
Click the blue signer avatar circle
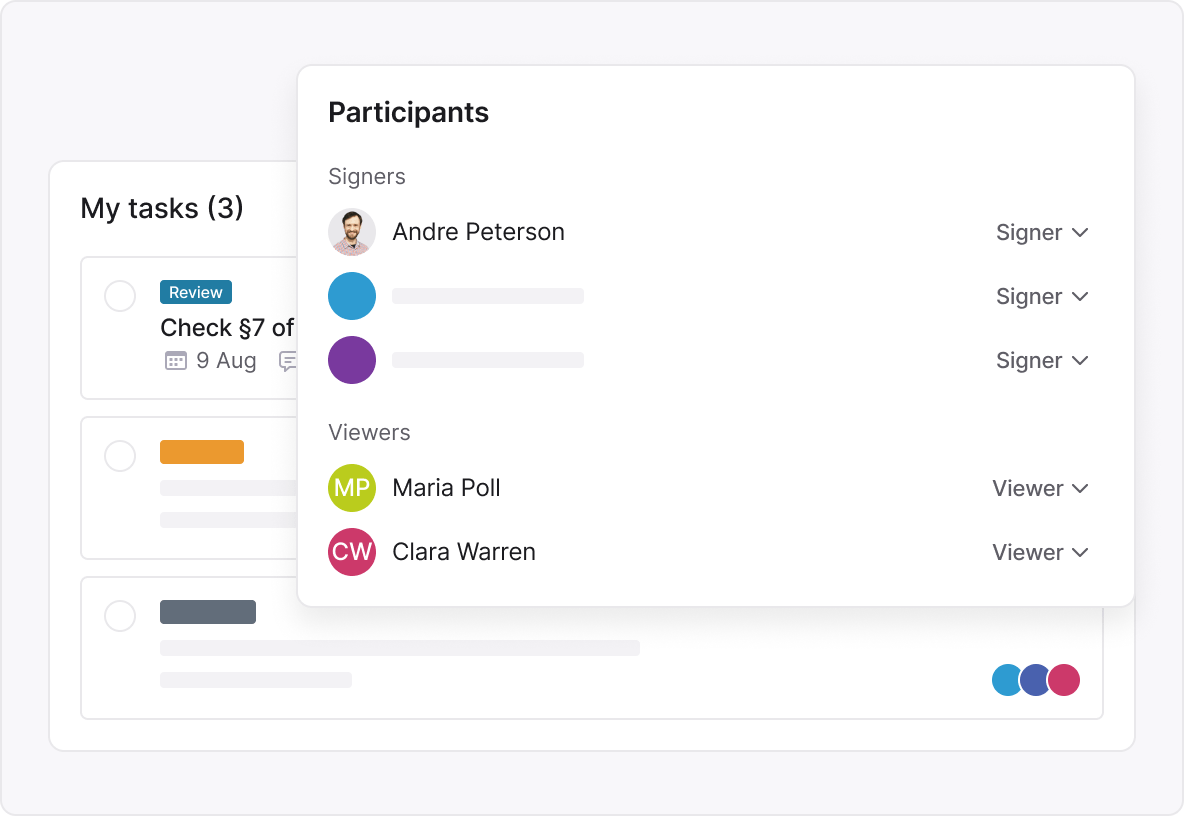pyautogui.click(x=352, y=296)
